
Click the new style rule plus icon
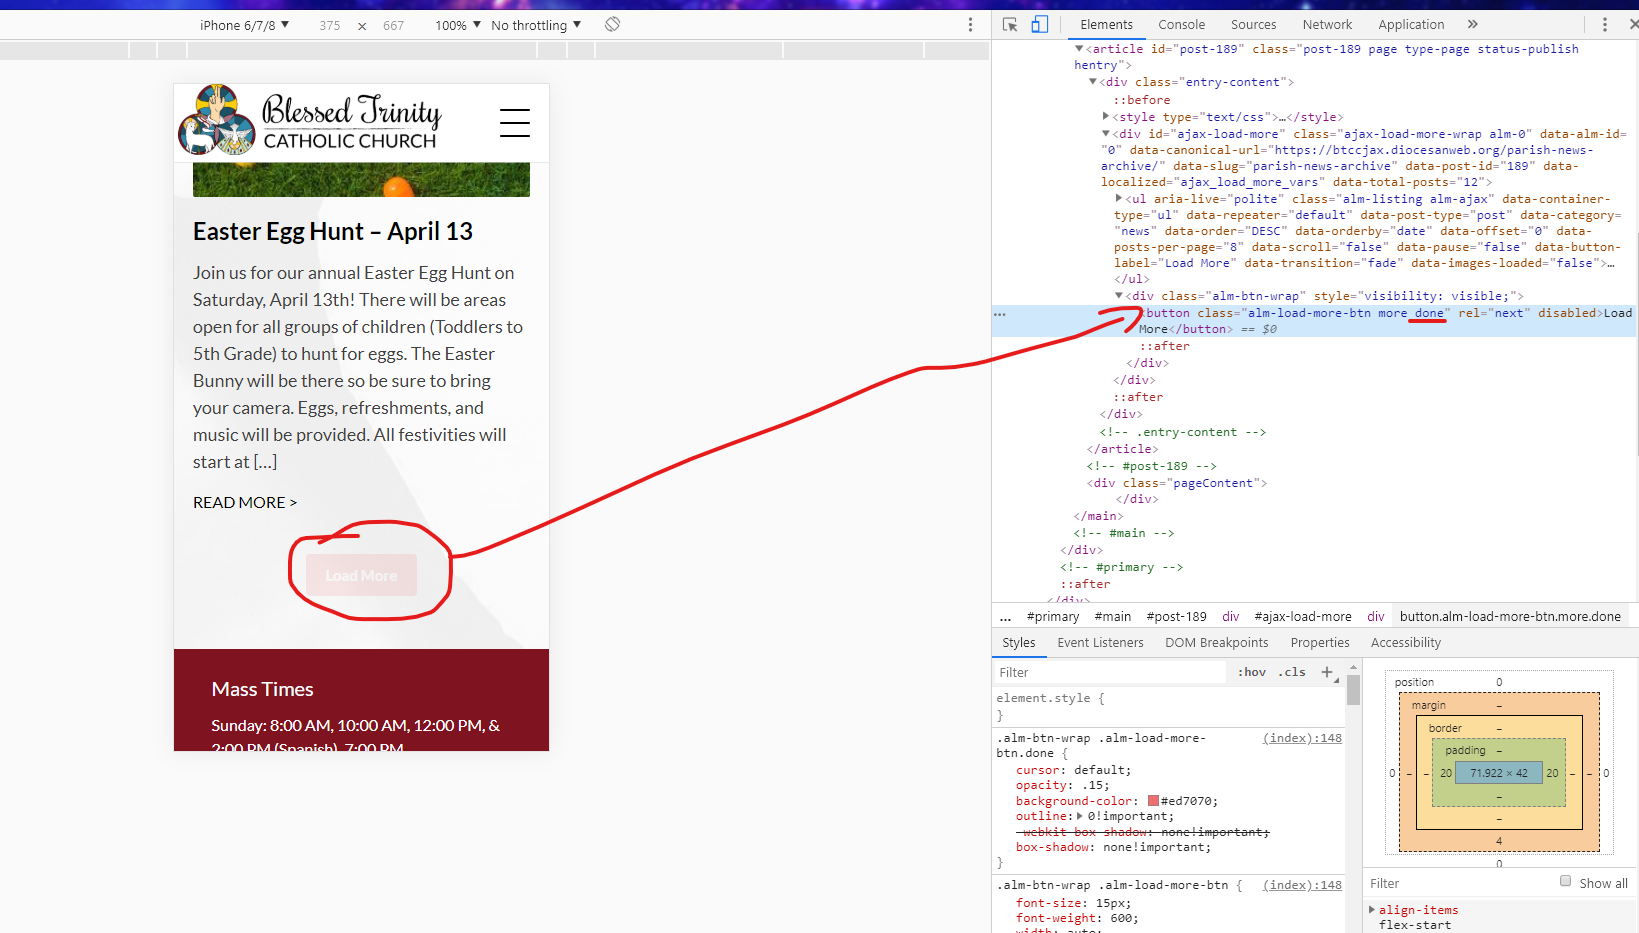(x=1327, y=672)
